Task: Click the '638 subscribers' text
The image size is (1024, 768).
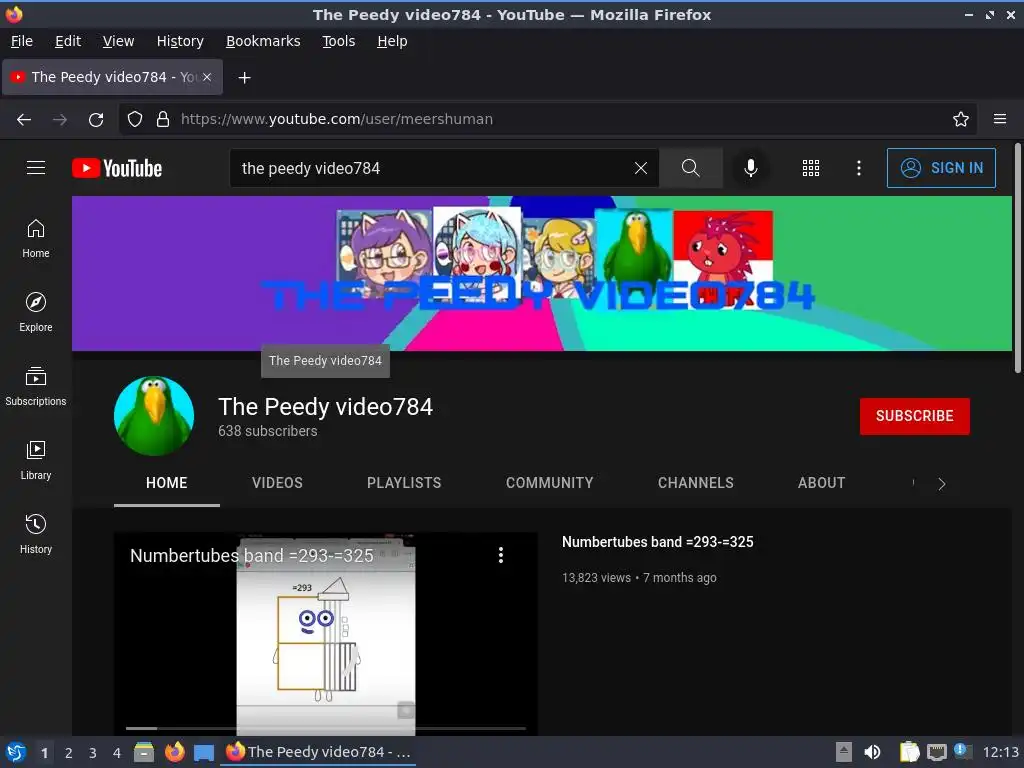Action: [268, 431]
